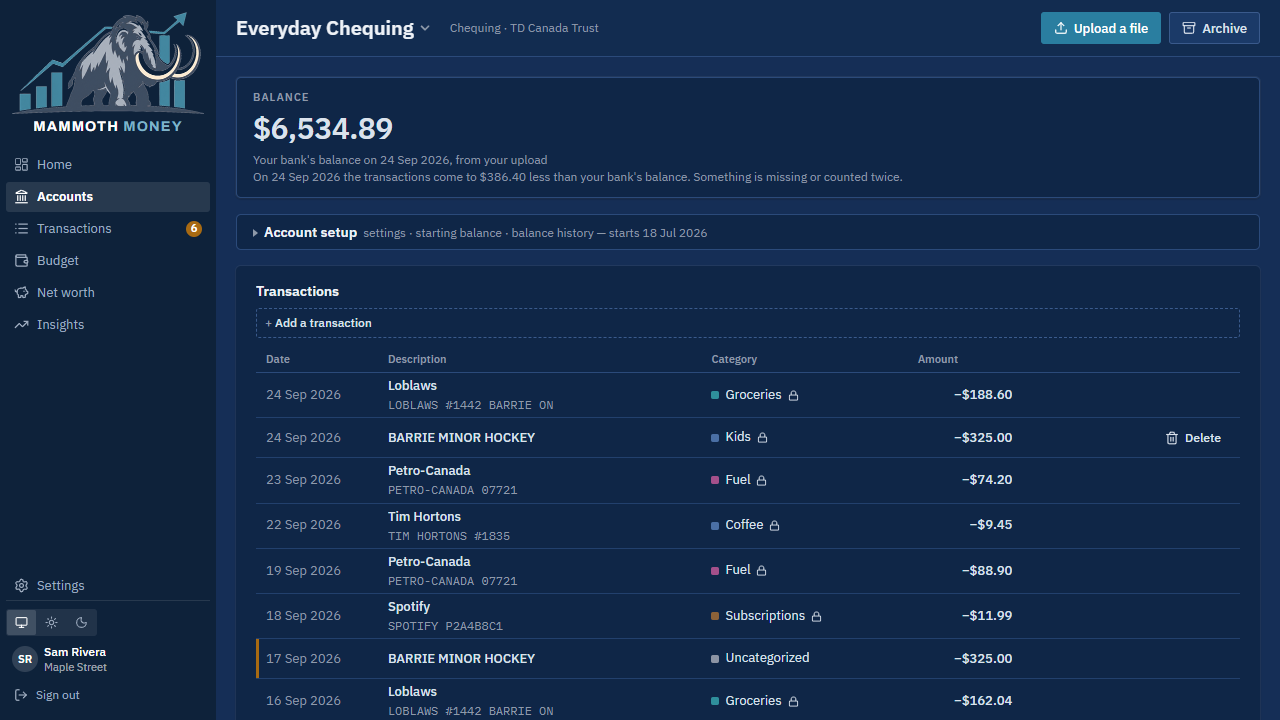Click the −$74.20 amount
This screenshot has width=1280, height=720.
coord(987,480)
